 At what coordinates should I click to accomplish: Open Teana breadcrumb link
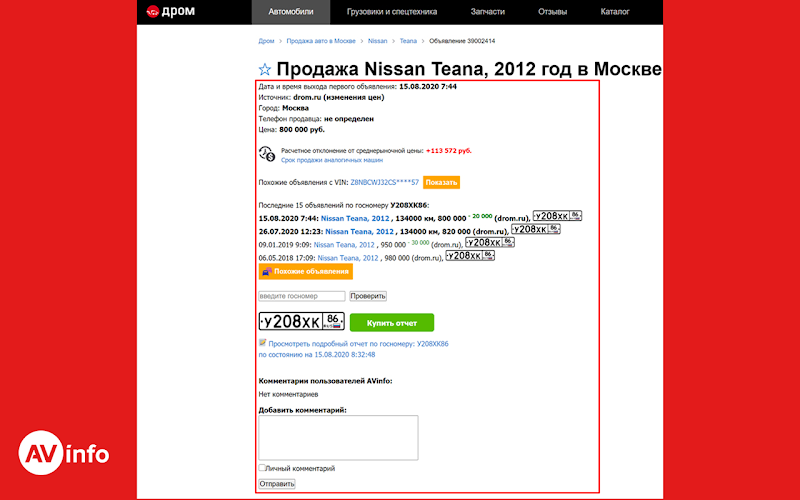[x=408, y=41]
